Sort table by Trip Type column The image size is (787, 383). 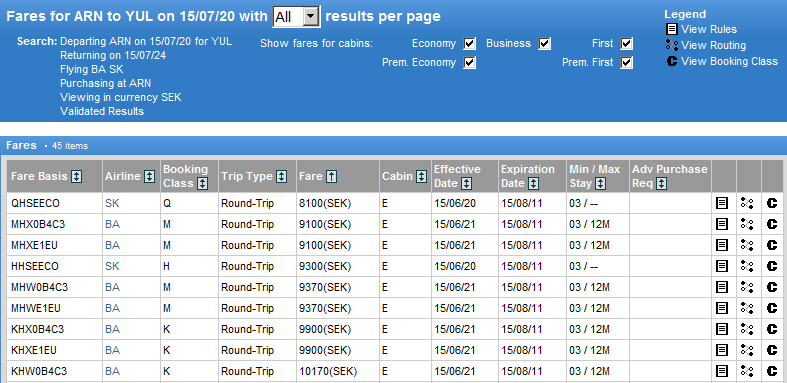tap(282, 177)
